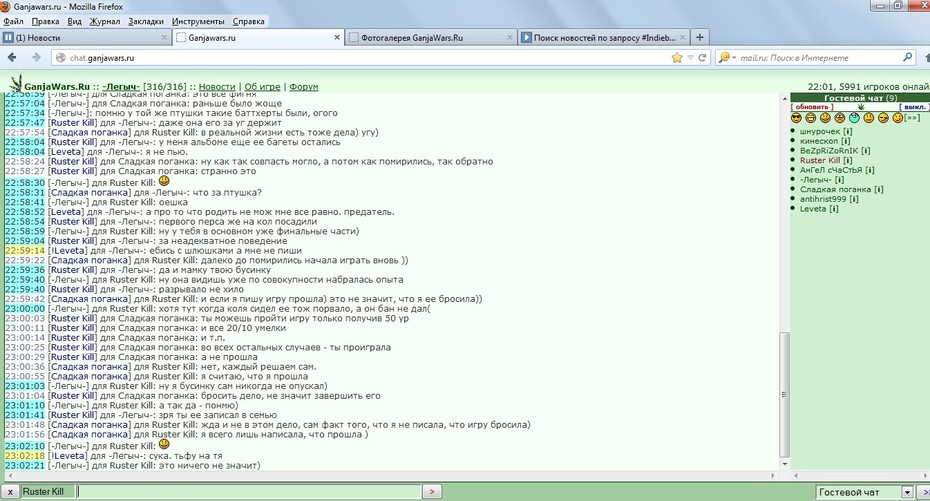Refresh chat with обновить link

coord(812,107)
